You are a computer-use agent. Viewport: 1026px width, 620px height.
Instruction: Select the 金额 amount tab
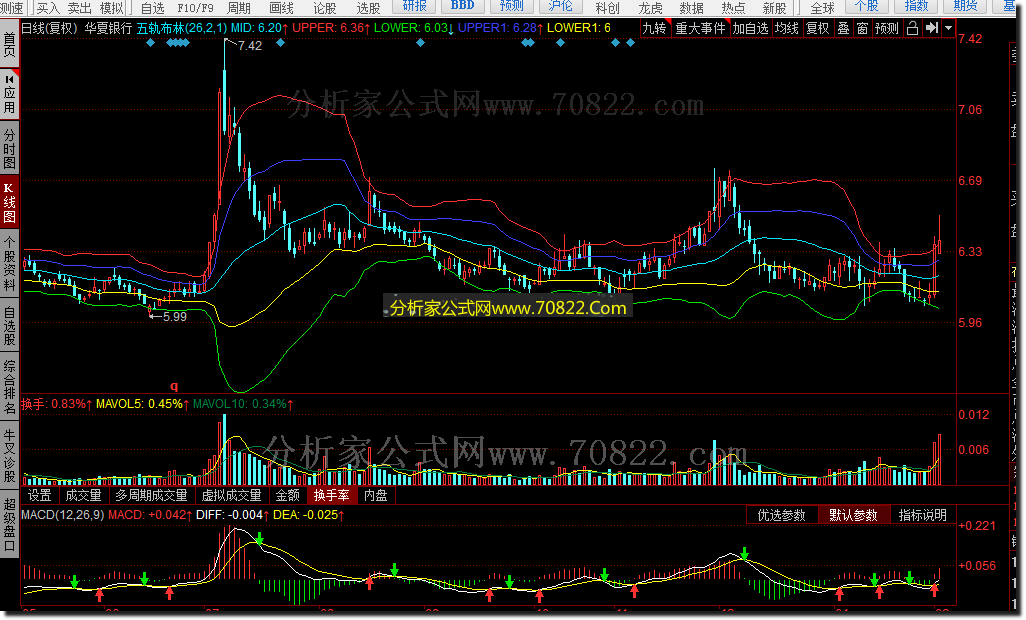coord(287,495)
